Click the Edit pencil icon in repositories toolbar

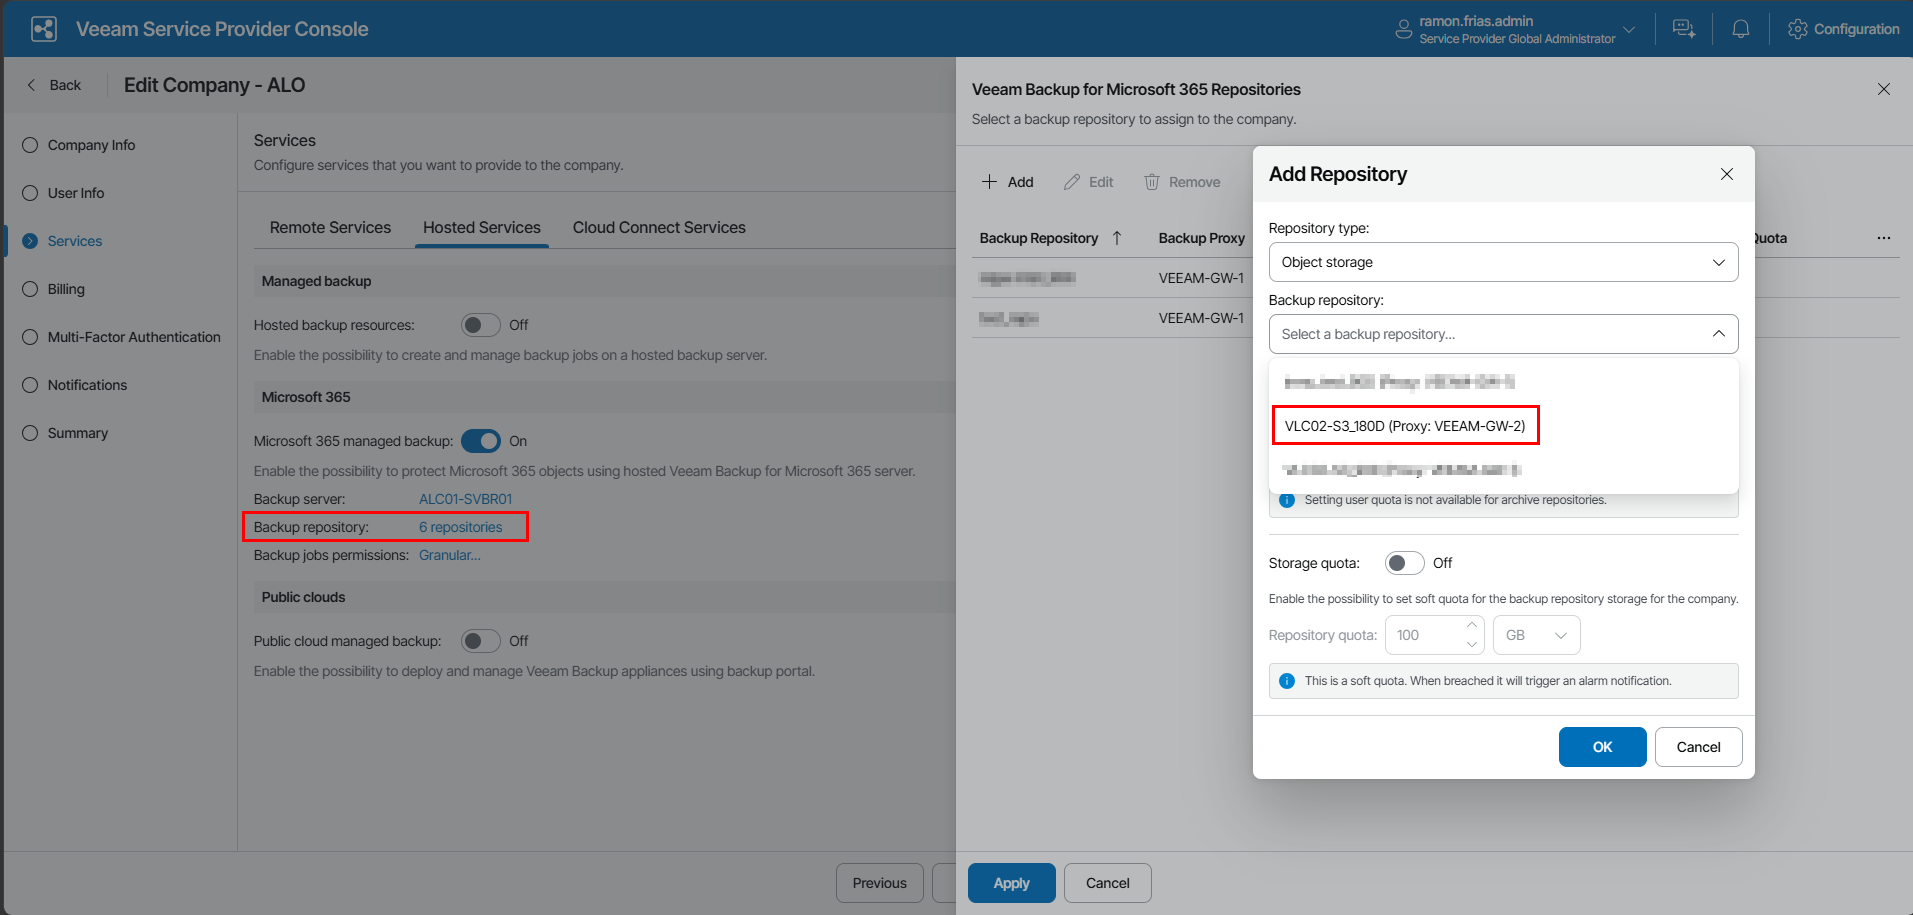tap(1072, 182)
